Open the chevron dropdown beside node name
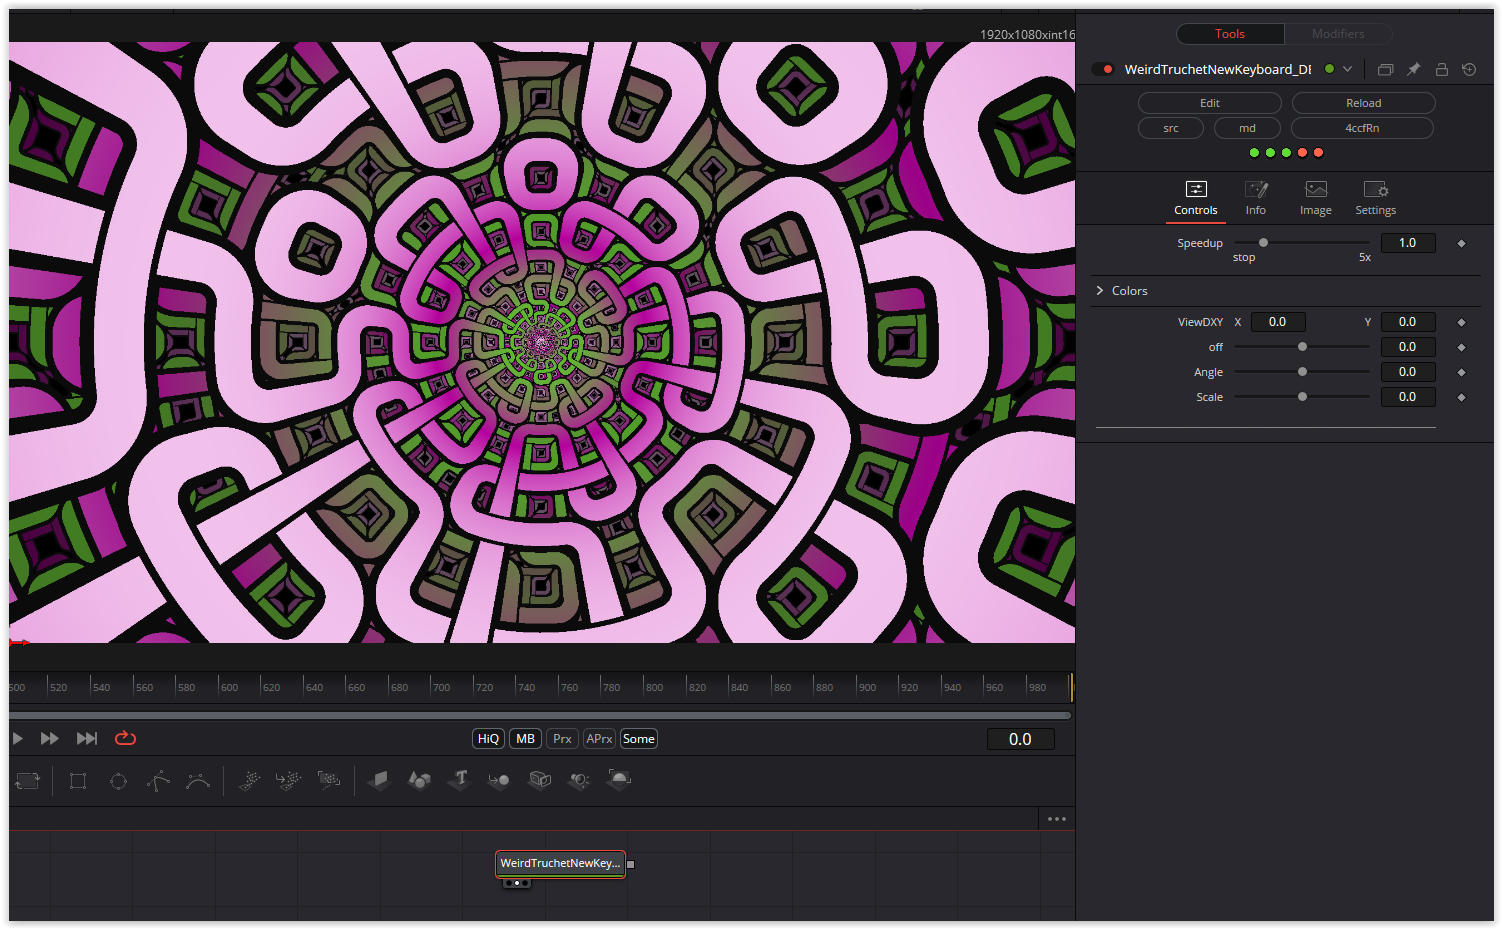Screen dimensions: 1502x929 click(x=1347, y=69)
